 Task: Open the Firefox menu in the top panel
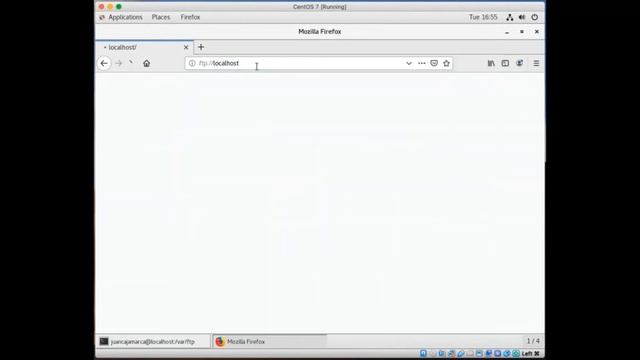pos(190,17)
